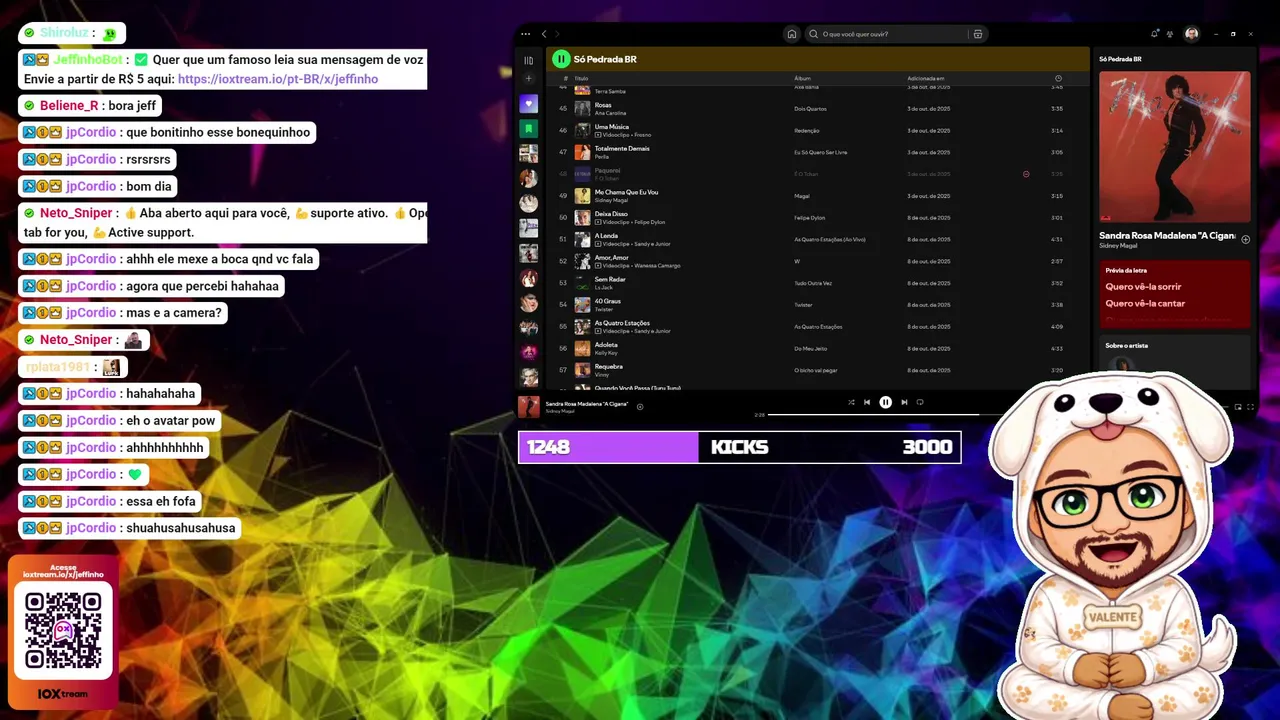The width and height of the screenshot is (1280, 720).
Task: Skip to the previous track
Action: [x=867, y=402]
